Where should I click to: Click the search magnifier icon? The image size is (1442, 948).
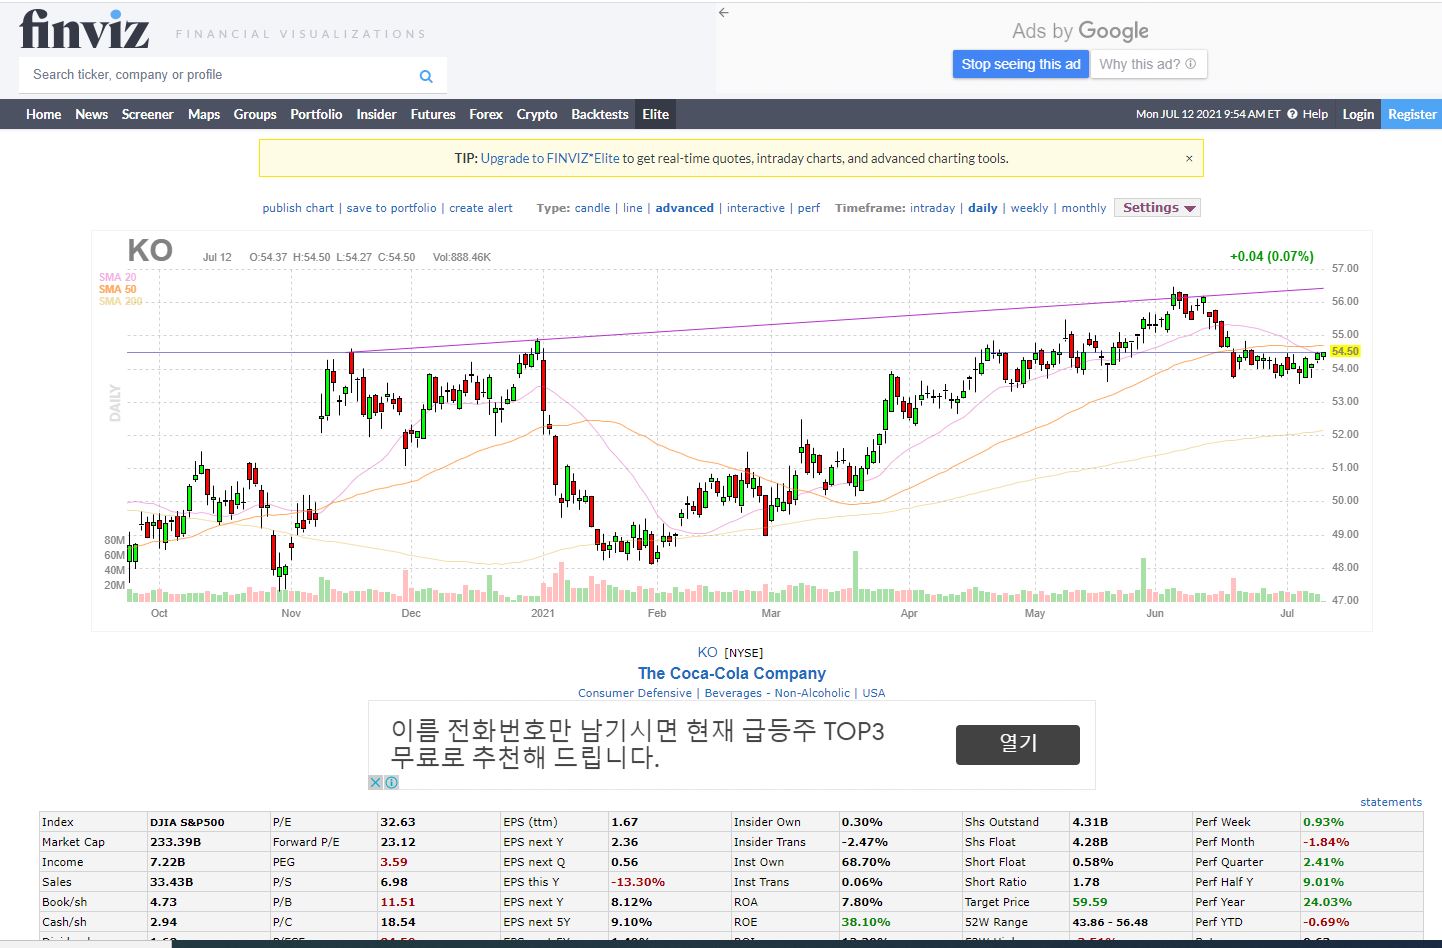426,76
